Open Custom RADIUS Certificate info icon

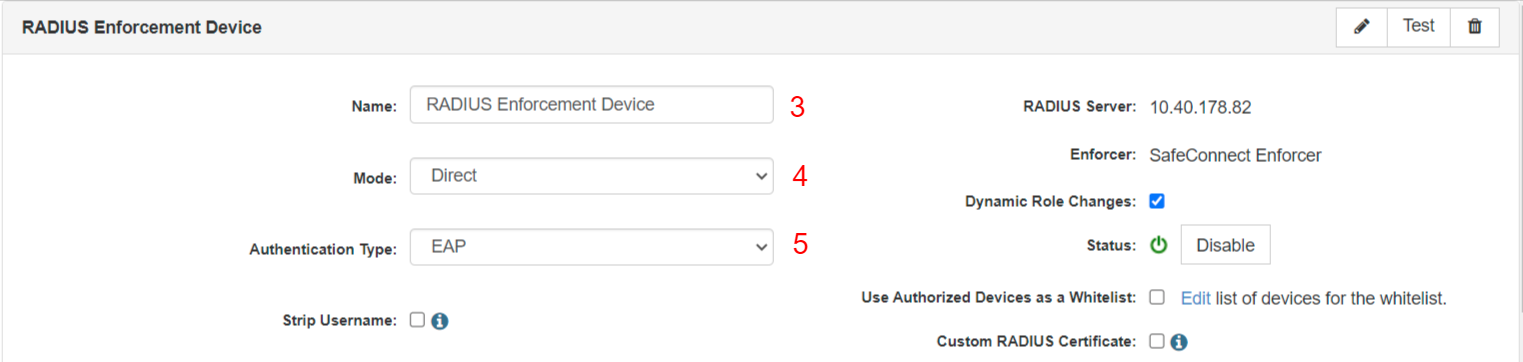1178,342
